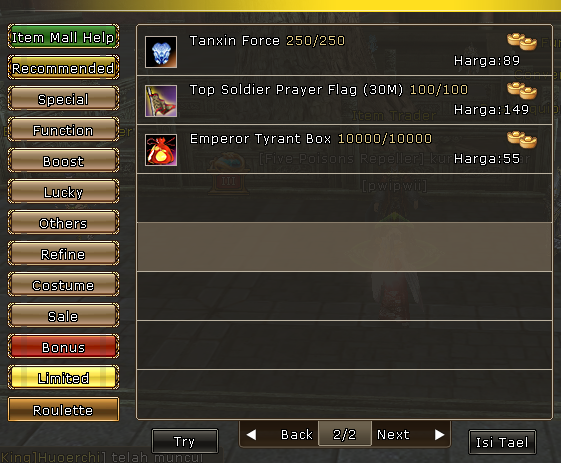Select the yellow Limited category
The width and height of the screenshot is (561, 463).
point(63,377)
